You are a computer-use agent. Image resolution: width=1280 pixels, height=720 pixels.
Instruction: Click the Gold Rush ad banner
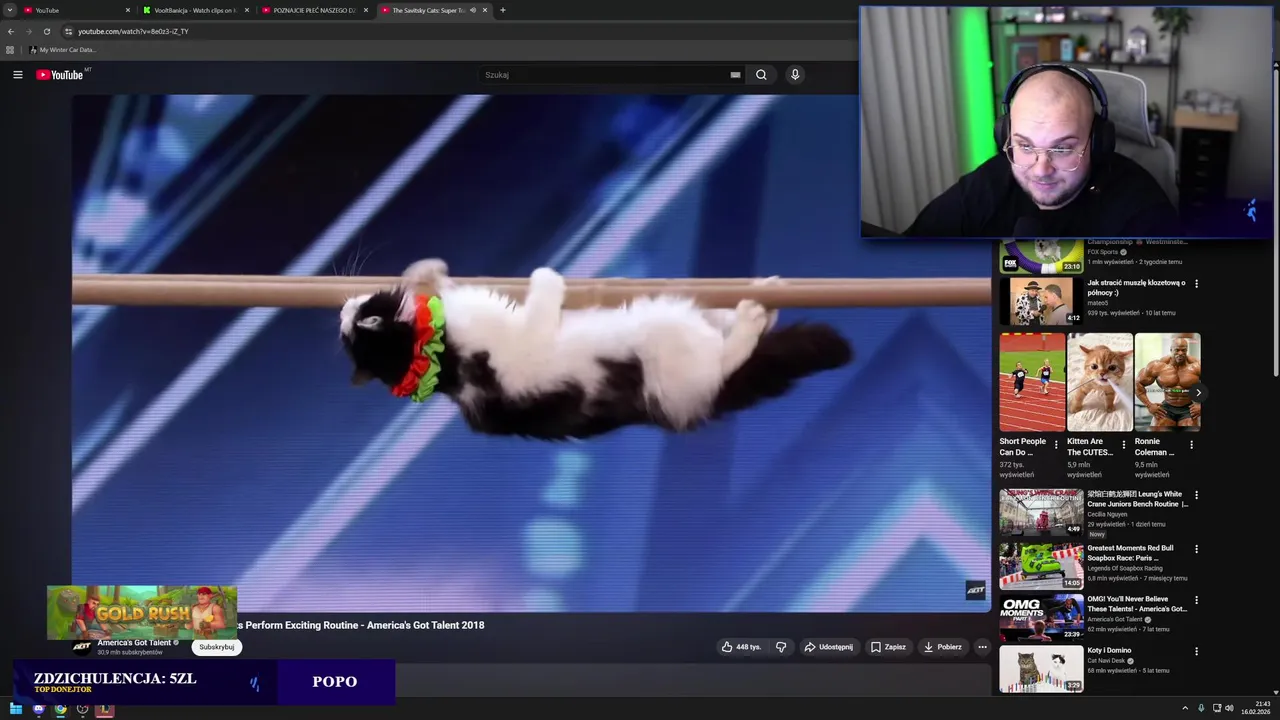tap(142, 612)
